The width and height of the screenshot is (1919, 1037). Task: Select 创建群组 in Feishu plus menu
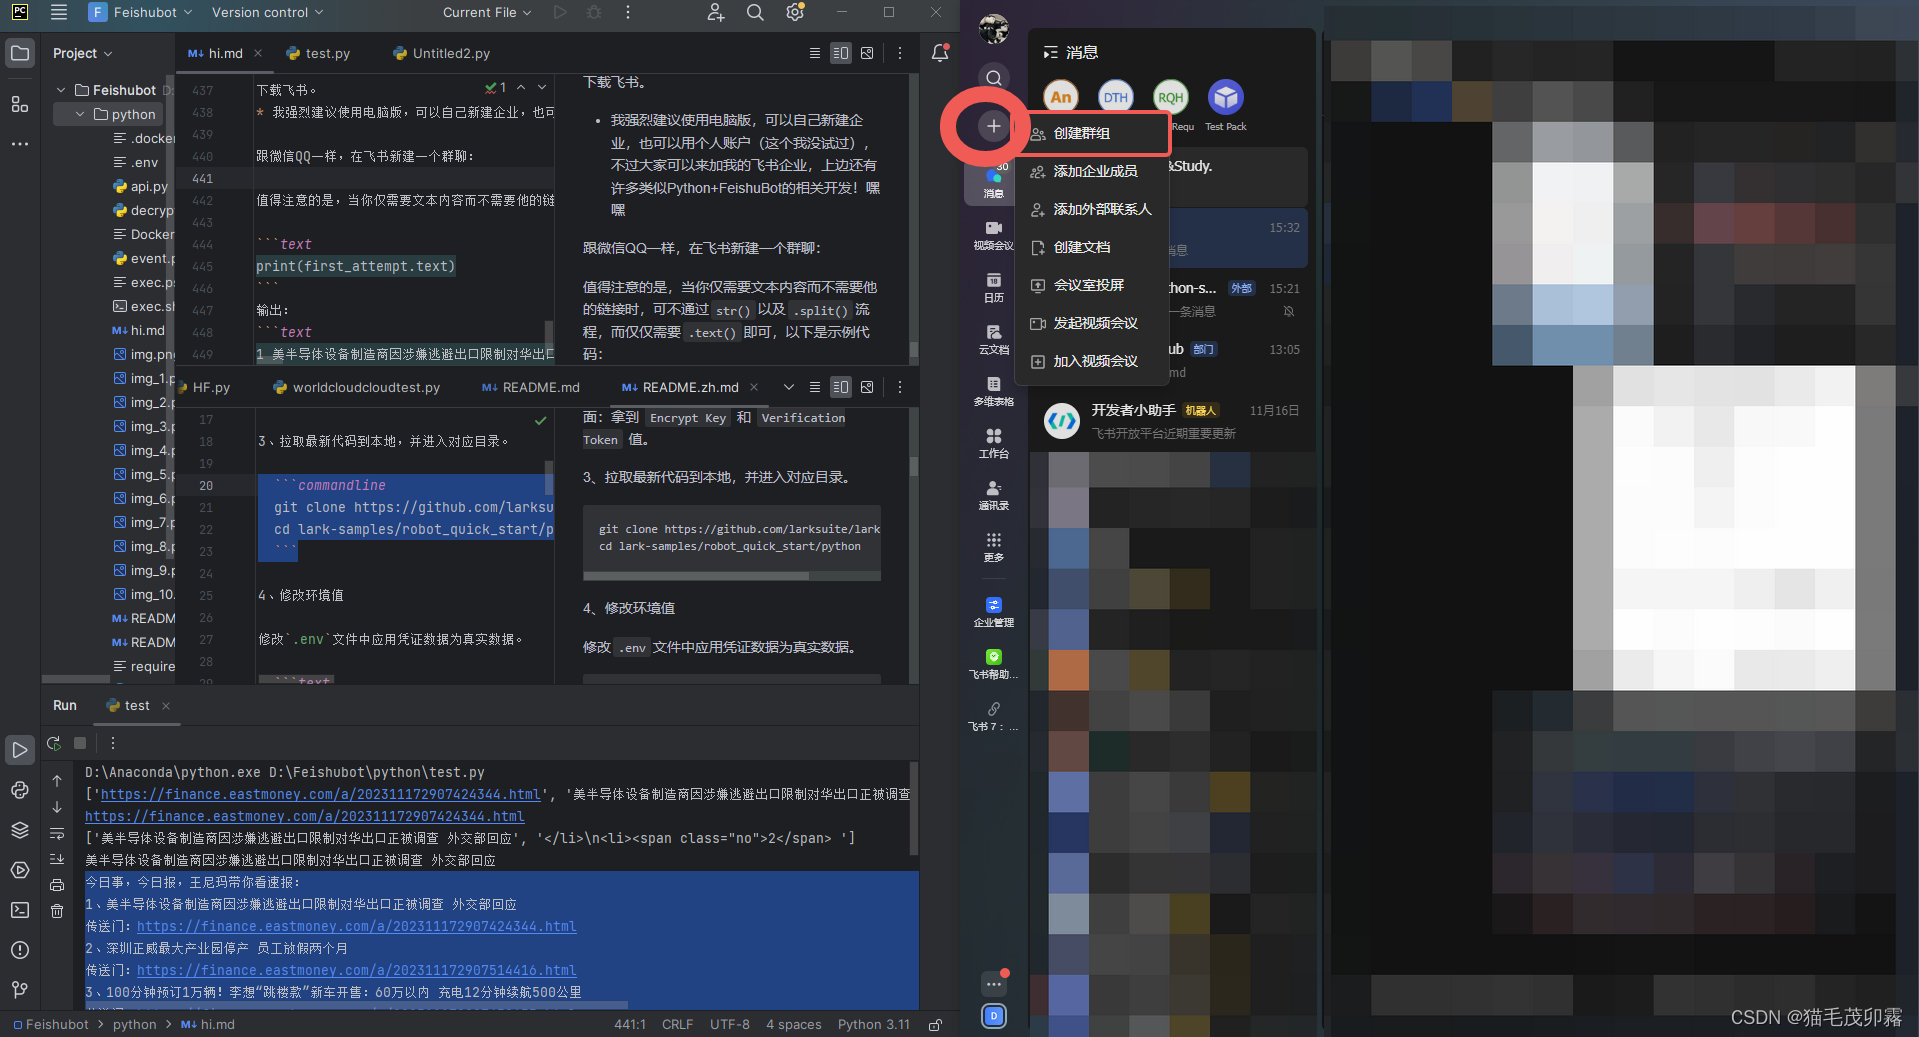pyautogui.click(x=1092, y=133)
